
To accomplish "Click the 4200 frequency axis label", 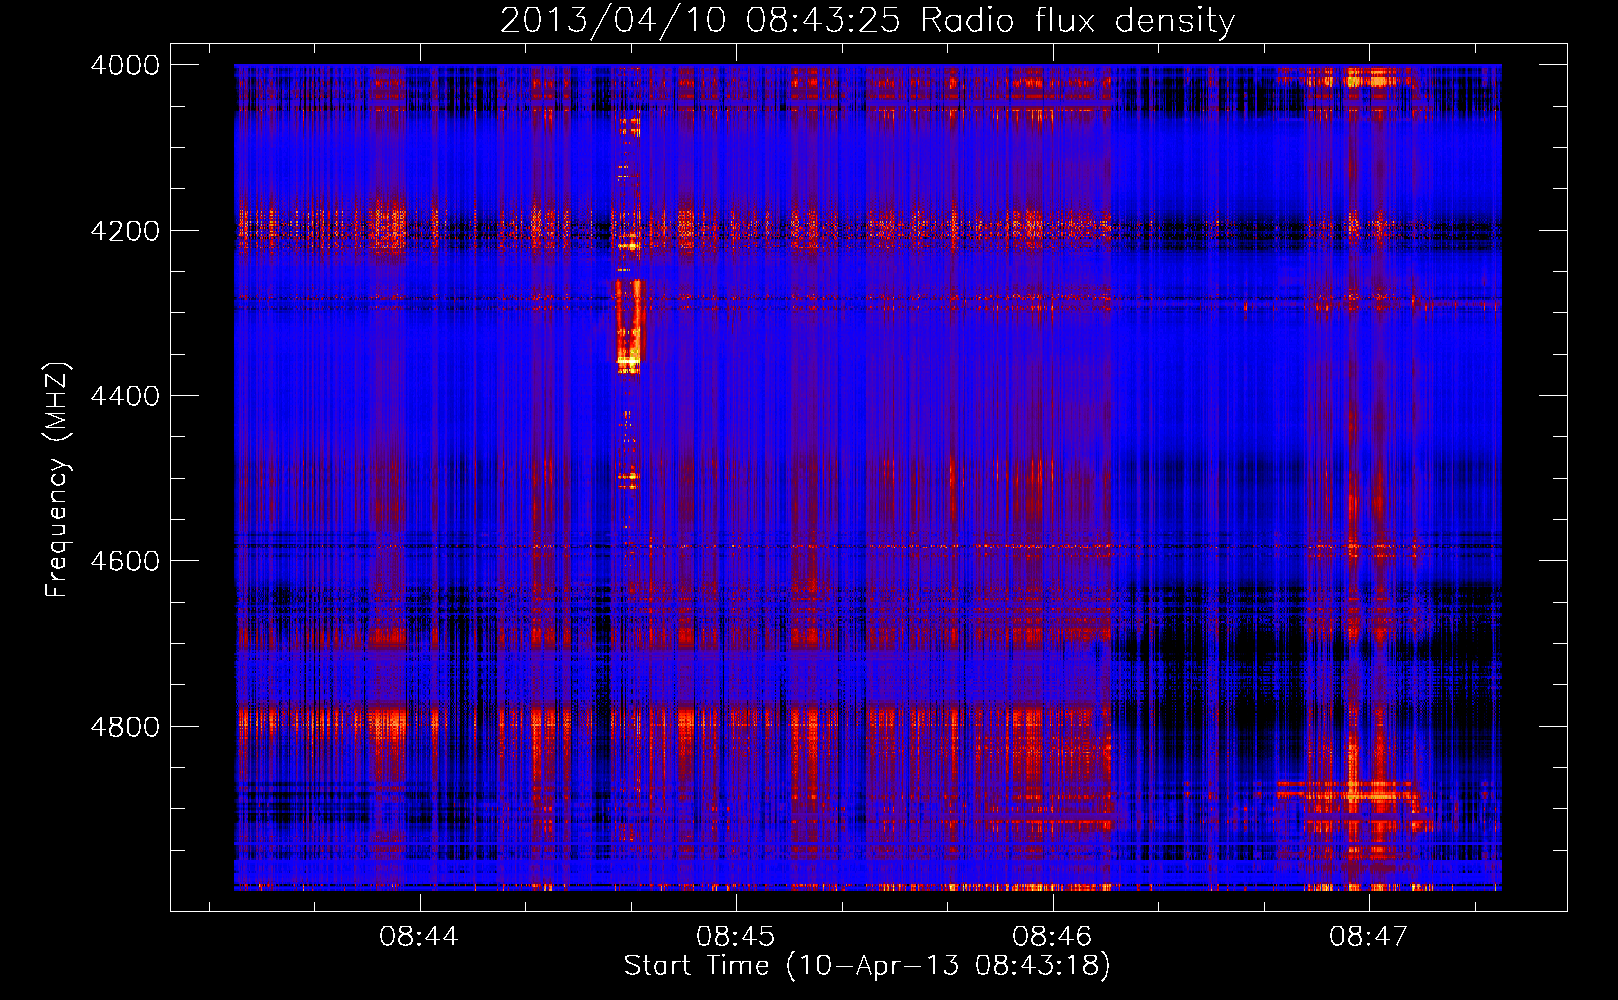I will click(125, 230).
